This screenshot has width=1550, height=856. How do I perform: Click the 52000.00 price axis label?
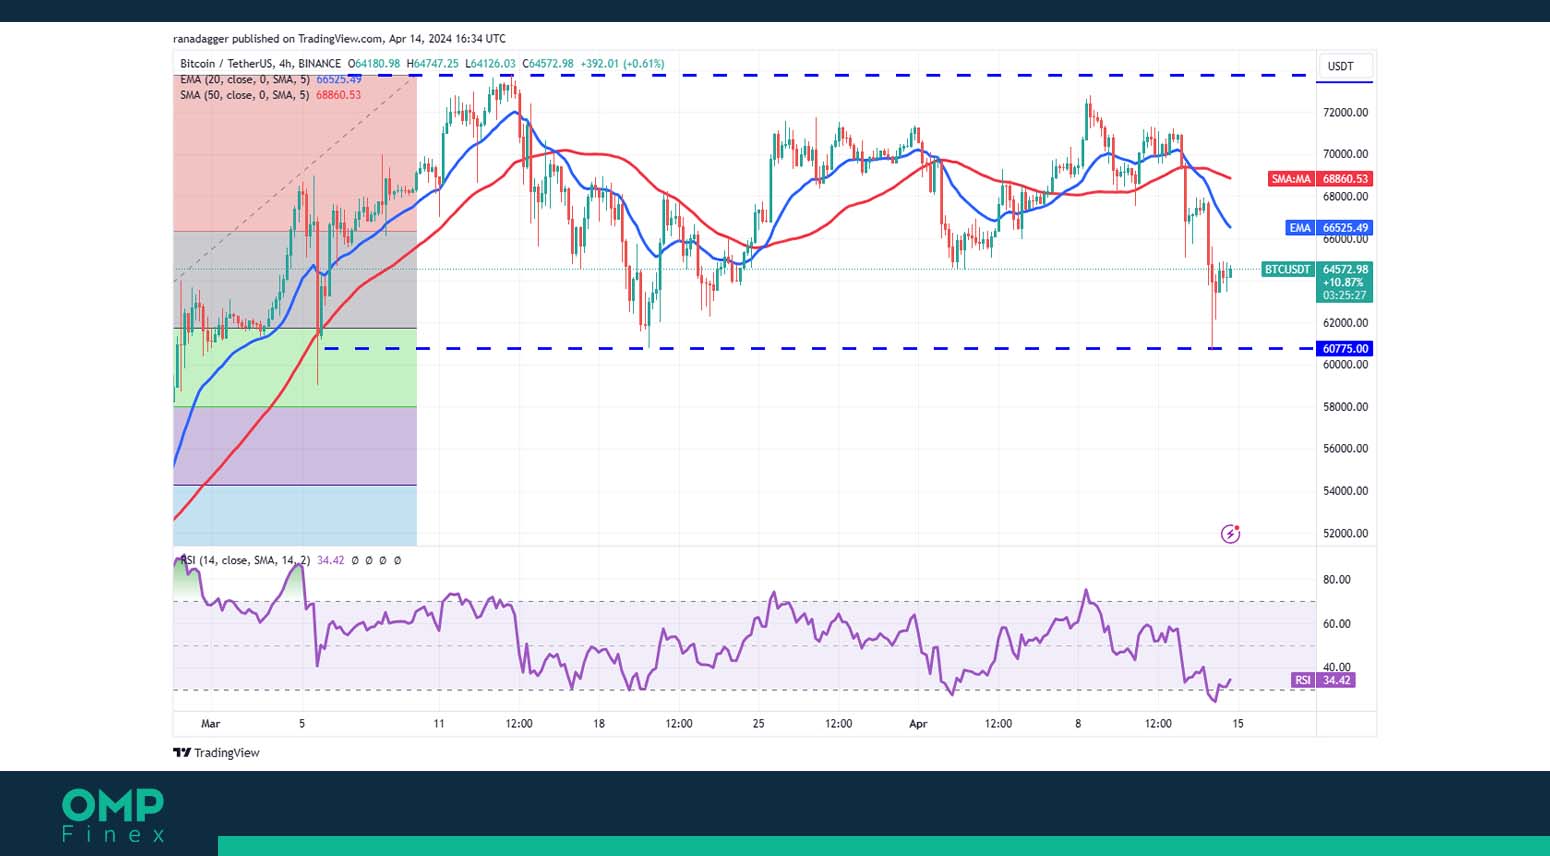pyautogui.click(x=1345, y=534)
